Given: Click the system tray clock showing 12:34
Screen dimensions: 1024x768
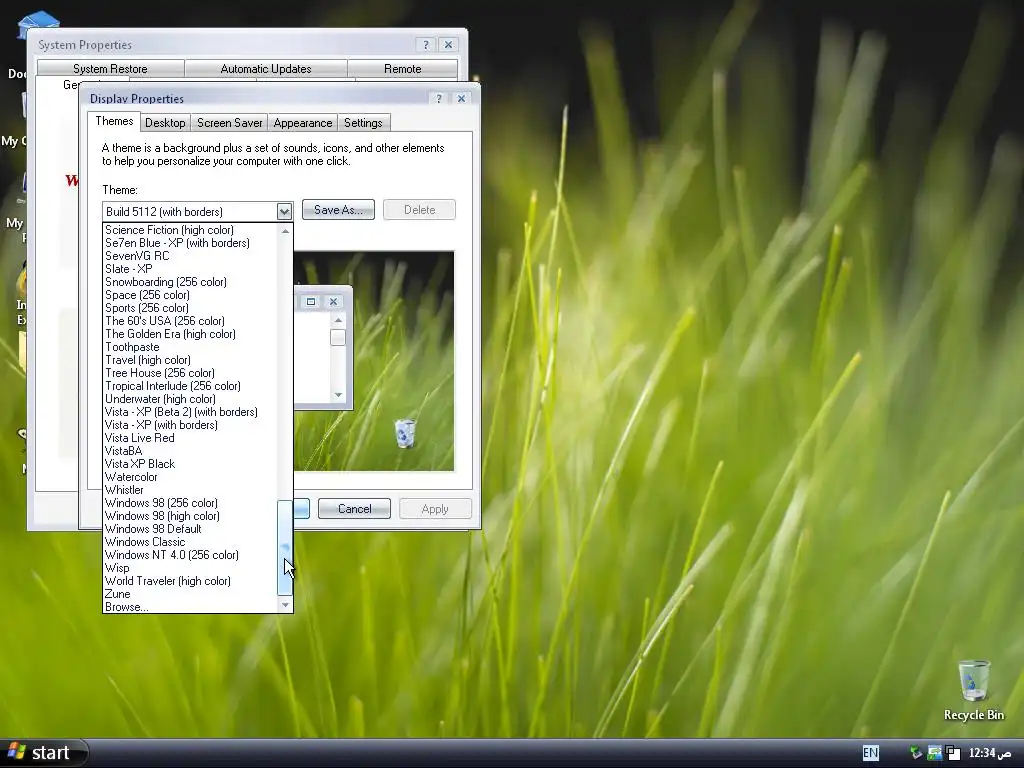Looking at the screenshot, I should pyautogui.click(x=990, y=753).
